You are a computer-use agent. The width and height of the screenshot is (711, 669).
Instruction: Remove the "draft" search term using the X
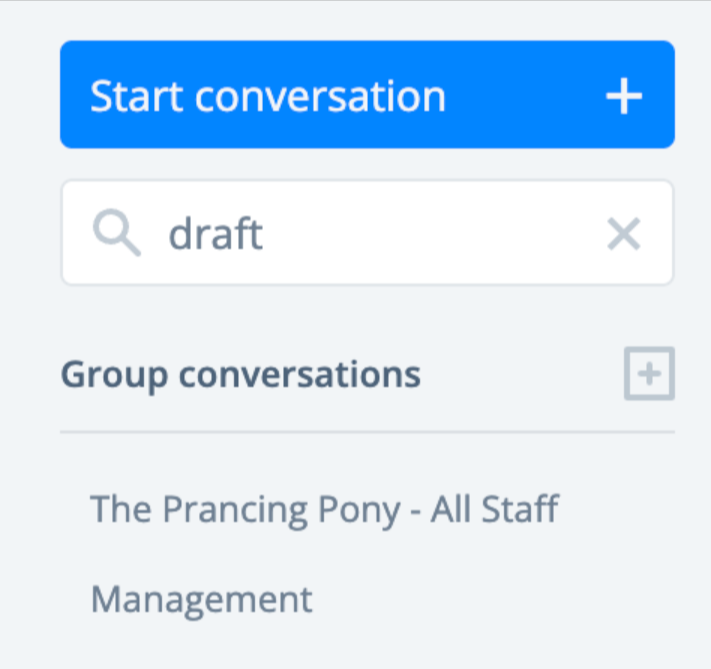624,235
